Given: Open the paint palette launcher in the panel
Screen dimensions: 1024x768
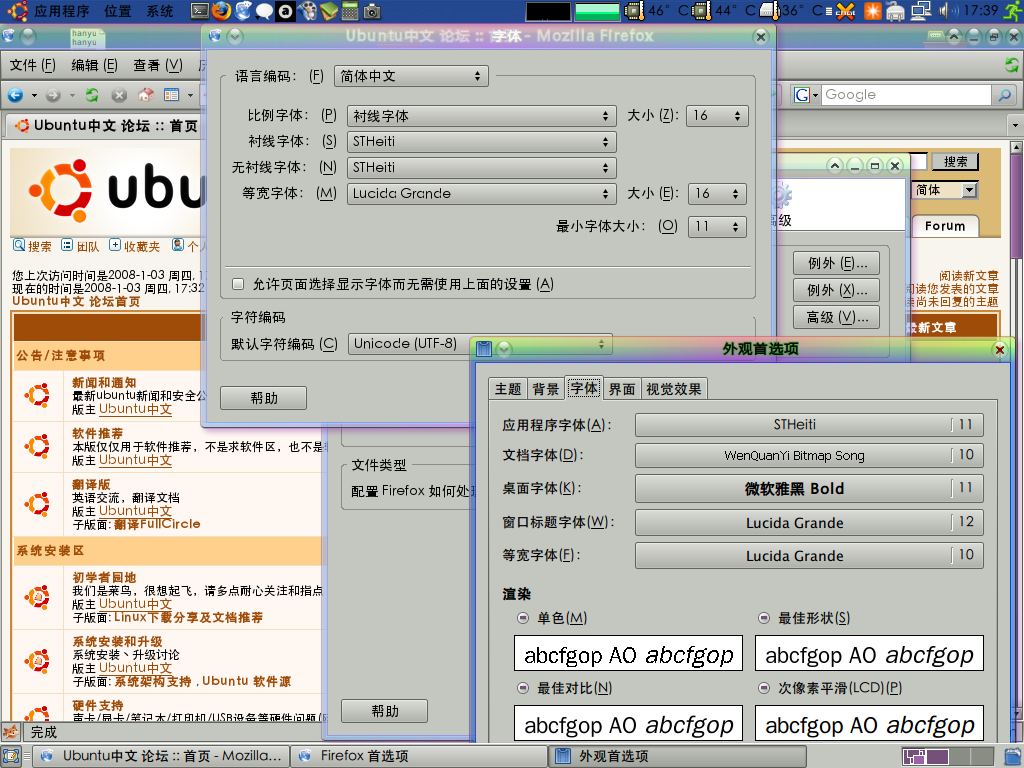Looking at the screenshot, I should coord(307,10).
